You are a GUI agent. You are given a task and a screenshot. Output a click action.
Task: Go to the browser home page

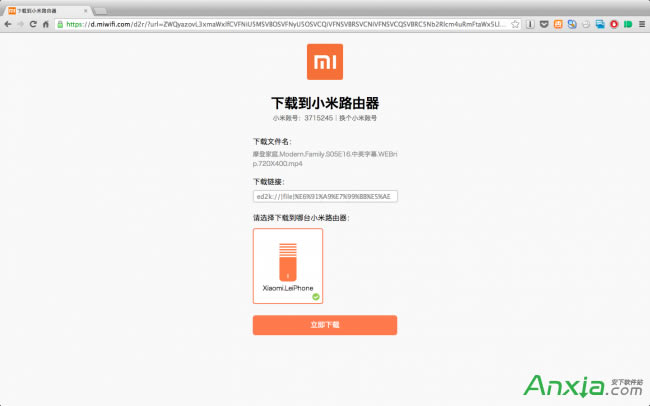tap(46, 23)
